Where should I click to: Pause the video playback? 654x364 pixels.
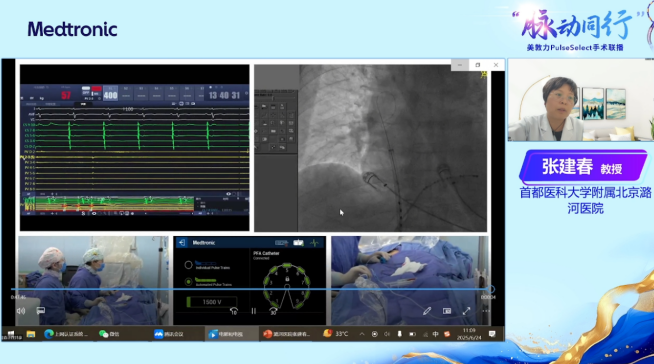click(x=254, y=311)
